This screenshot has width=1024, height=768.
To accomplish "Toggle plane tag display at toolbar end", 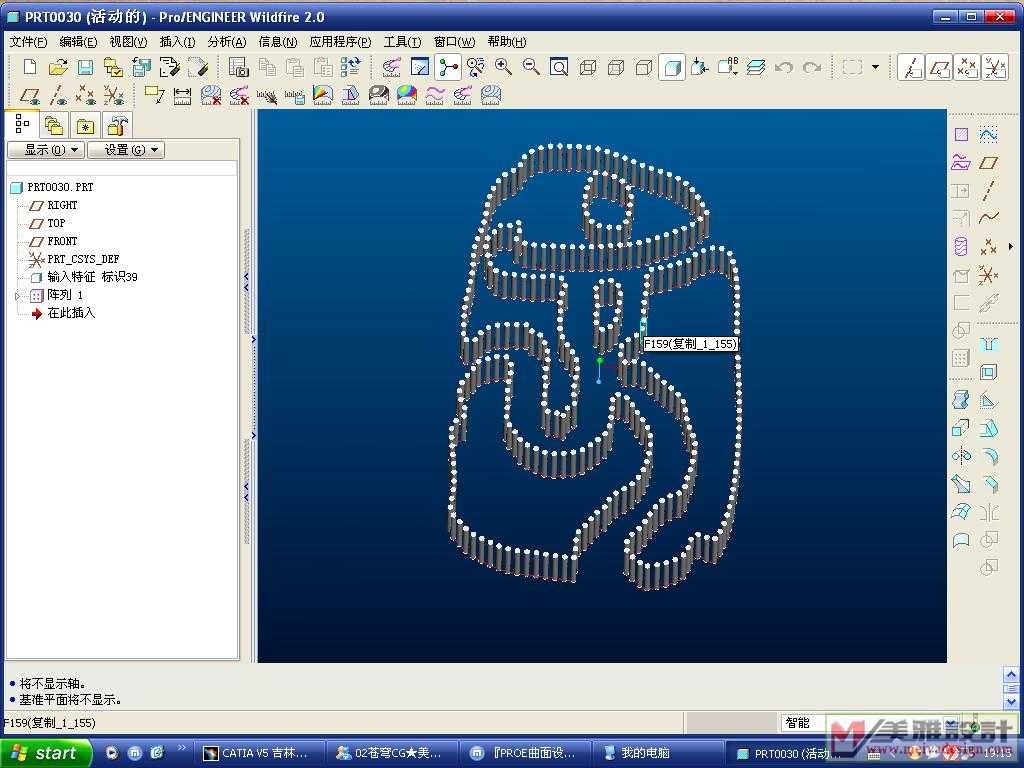I will tap(939, 67).
